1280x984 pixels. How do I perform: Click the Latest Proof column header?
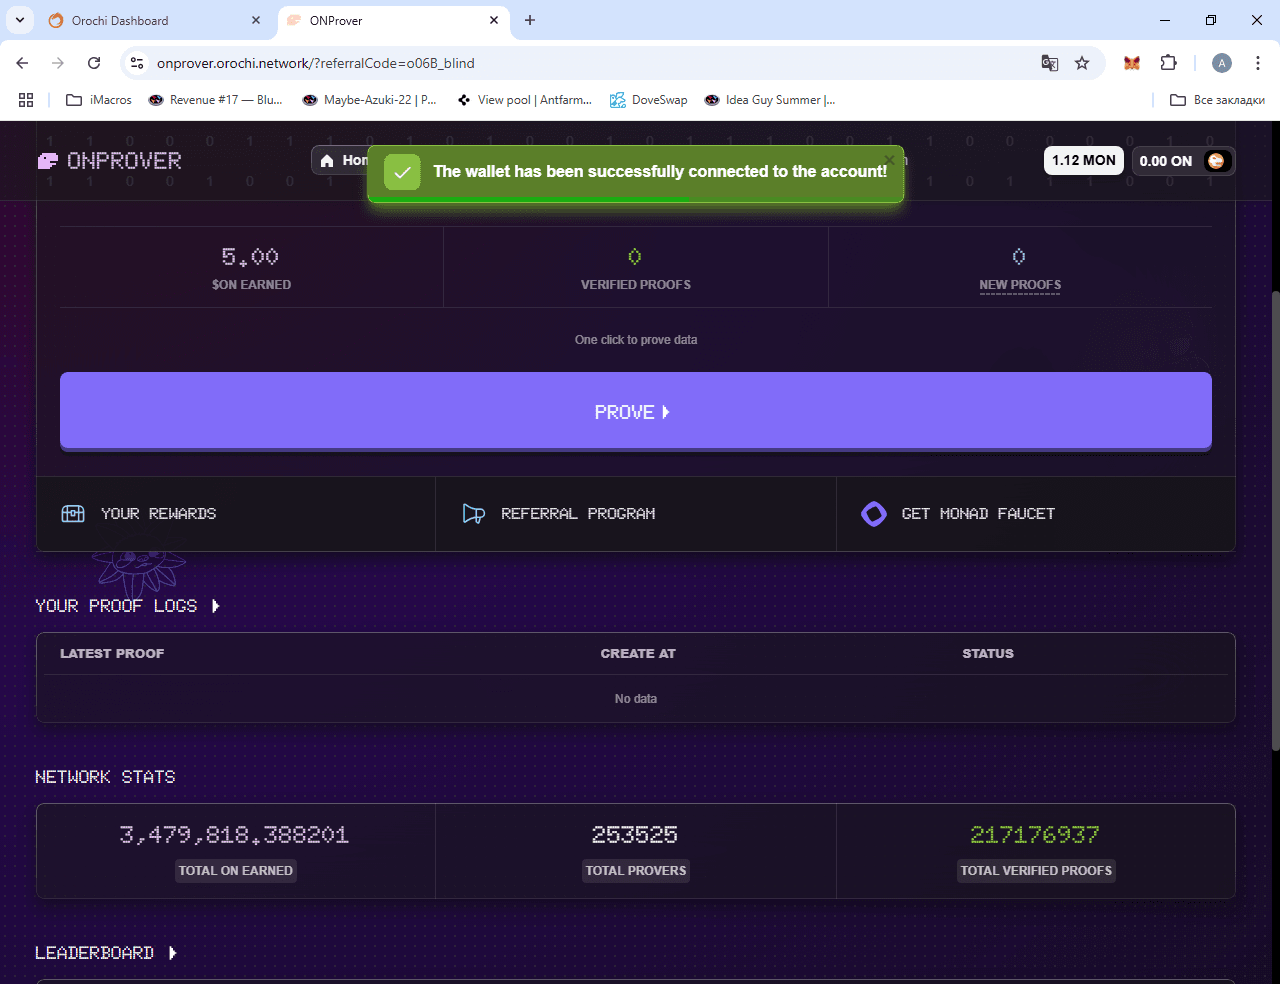click(112, 654)
